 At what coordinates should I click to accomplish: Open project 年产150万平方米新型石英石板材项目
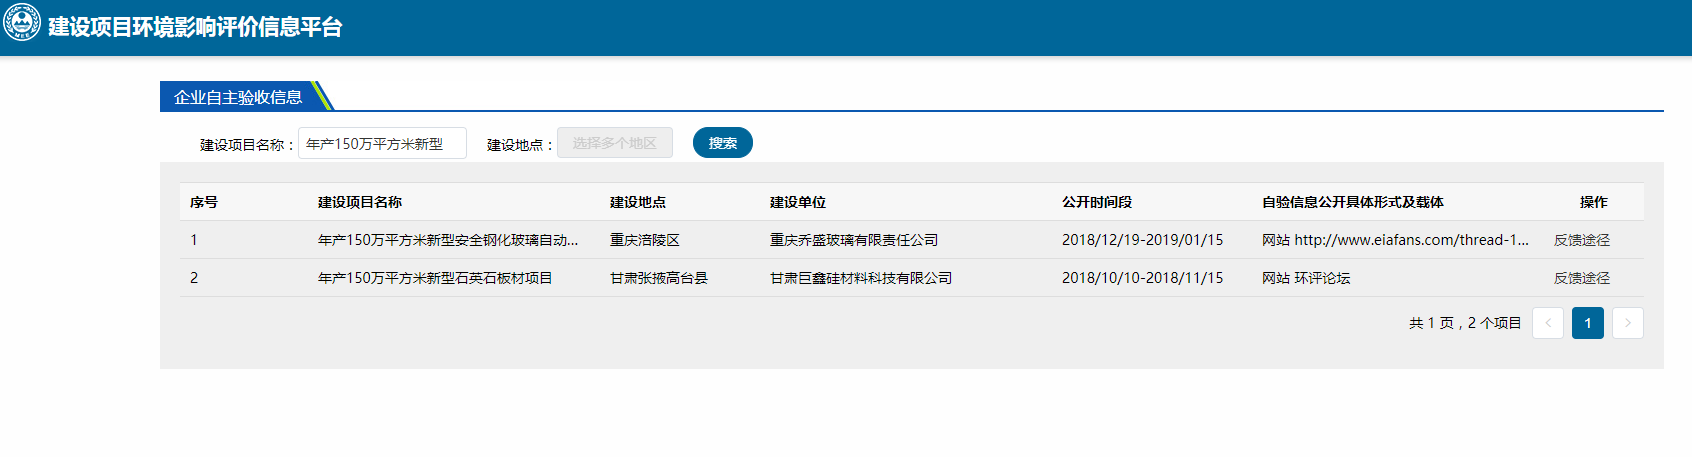pos(435,278)
